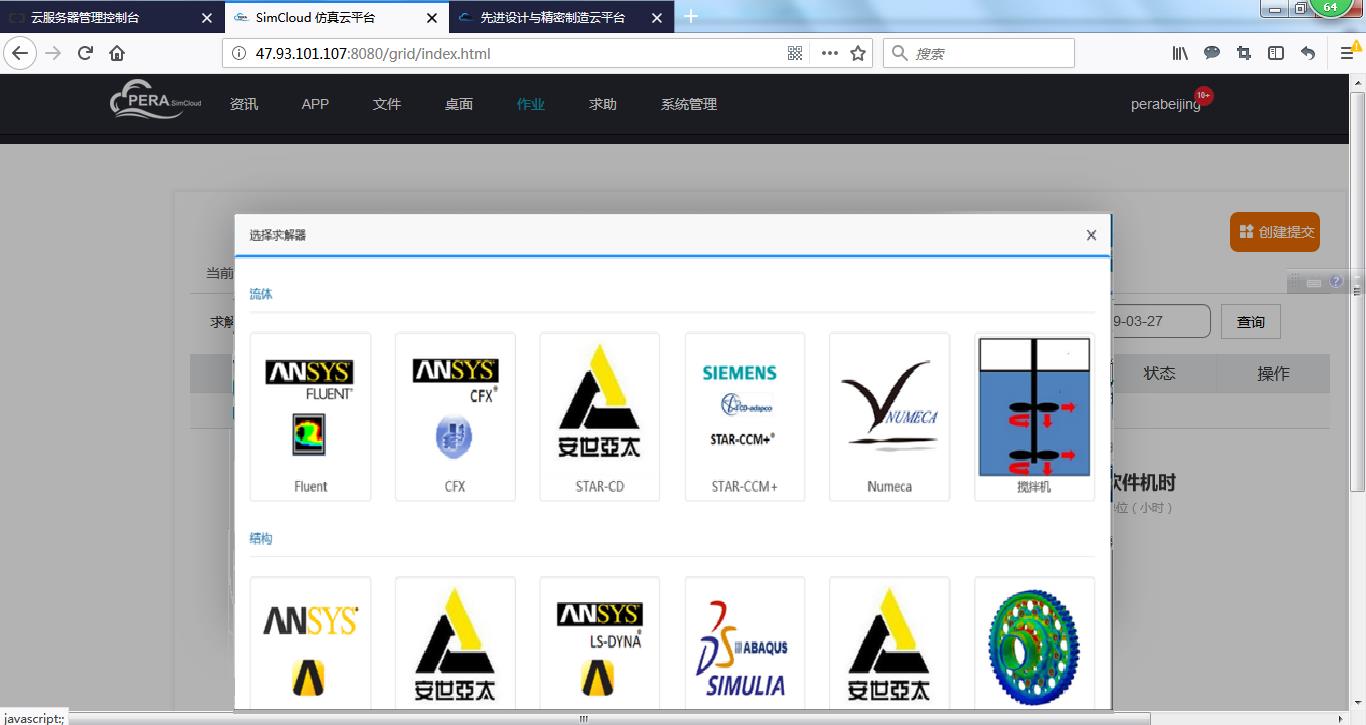Select the Numeca solver
This screenshot has height=725, width=1366.
pyautogui.click(x=889, y=417)
